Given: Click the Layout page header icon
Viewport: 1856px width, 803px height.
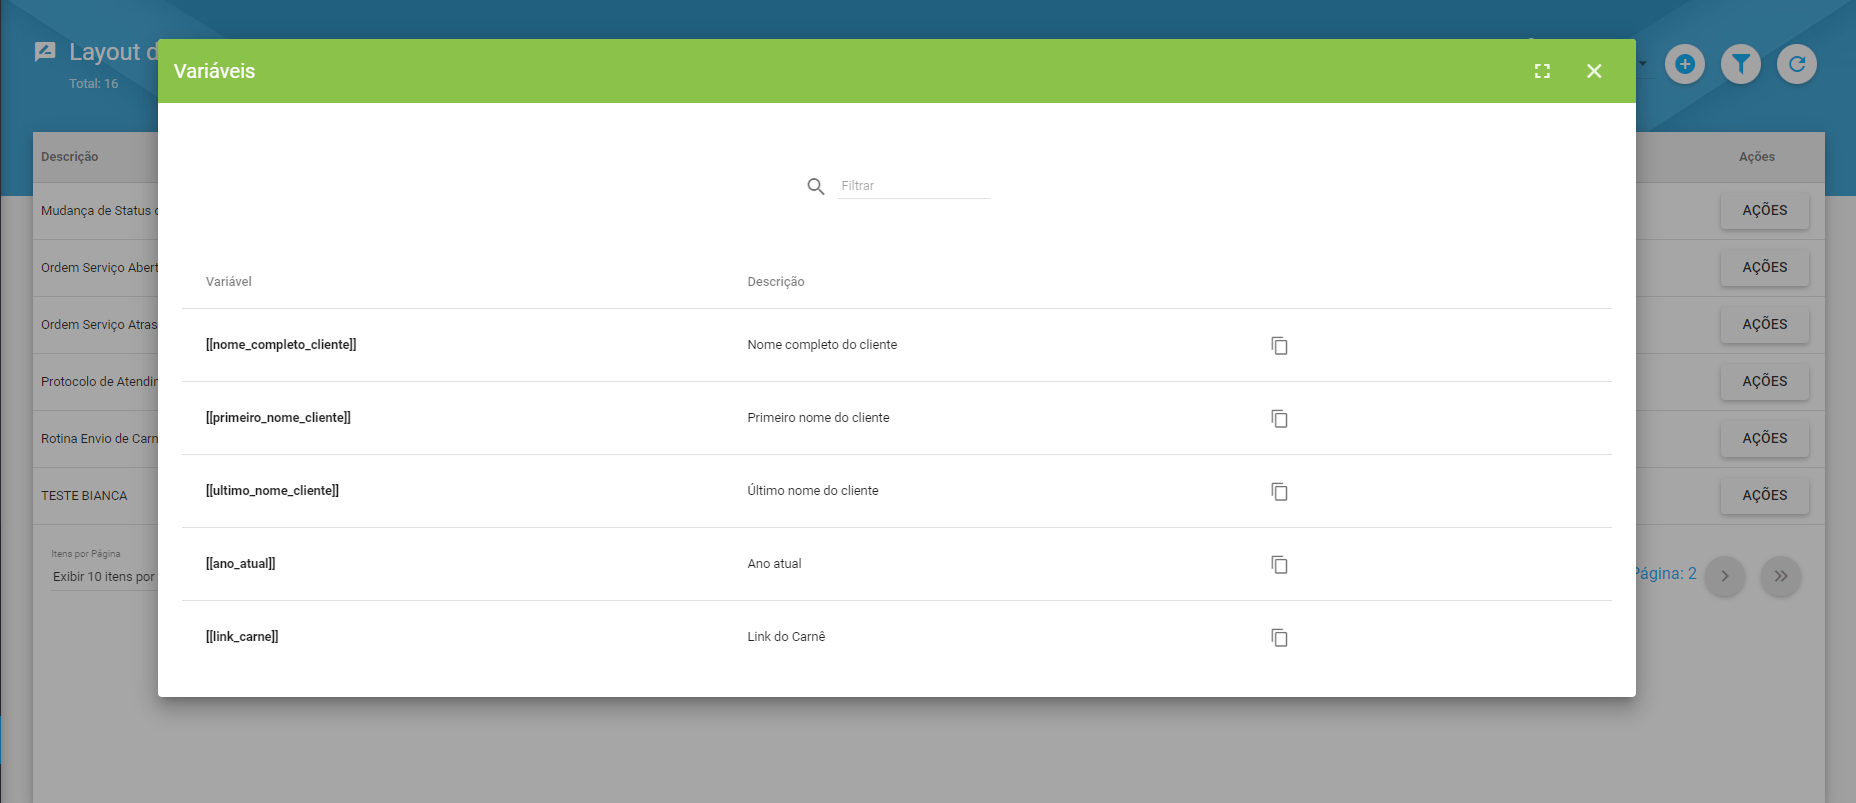Looking at the screenshot, I should [45, 52].
